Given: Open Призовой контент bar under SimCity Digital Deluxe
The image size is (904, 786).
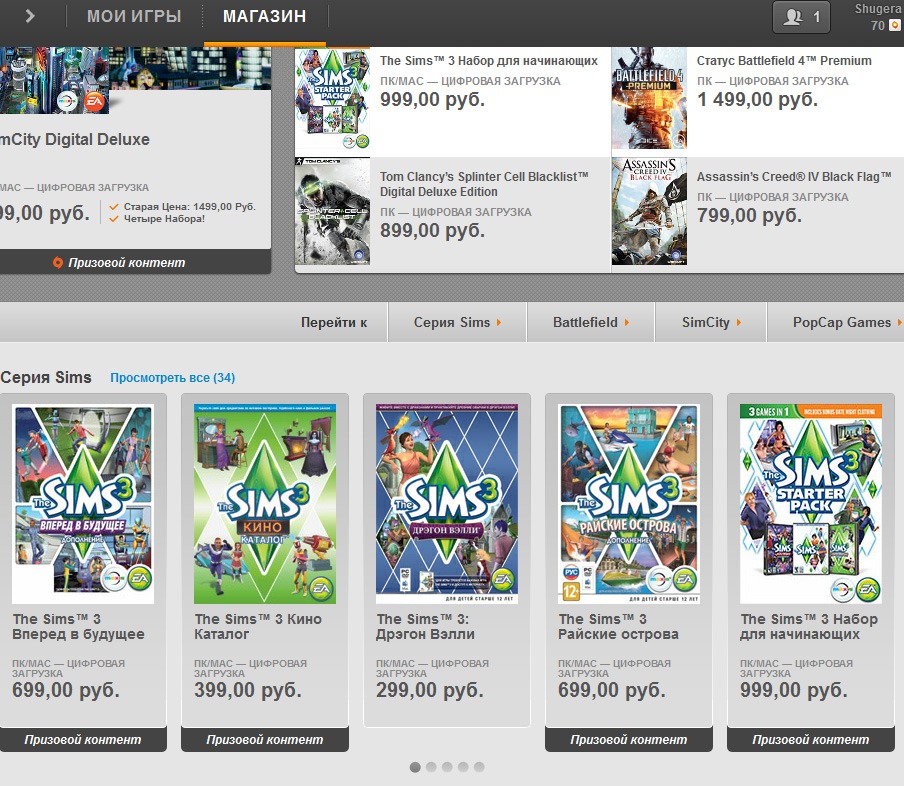Looking at the screenshot, I should tap(135, 262).
